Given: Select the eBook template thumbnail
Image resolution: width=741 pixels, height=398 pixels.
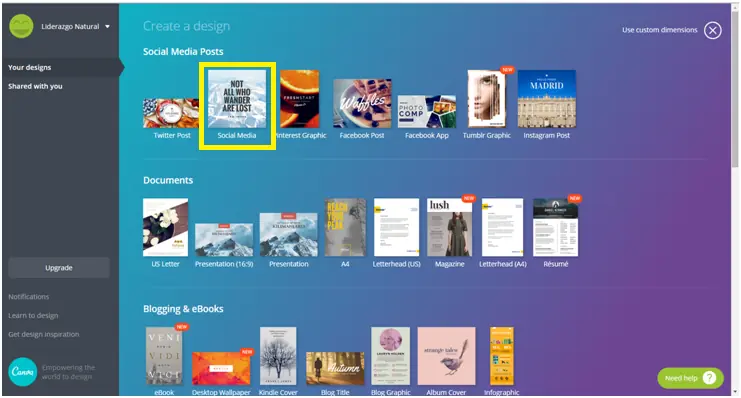Looking at the screenshot, I should point(164,356).
